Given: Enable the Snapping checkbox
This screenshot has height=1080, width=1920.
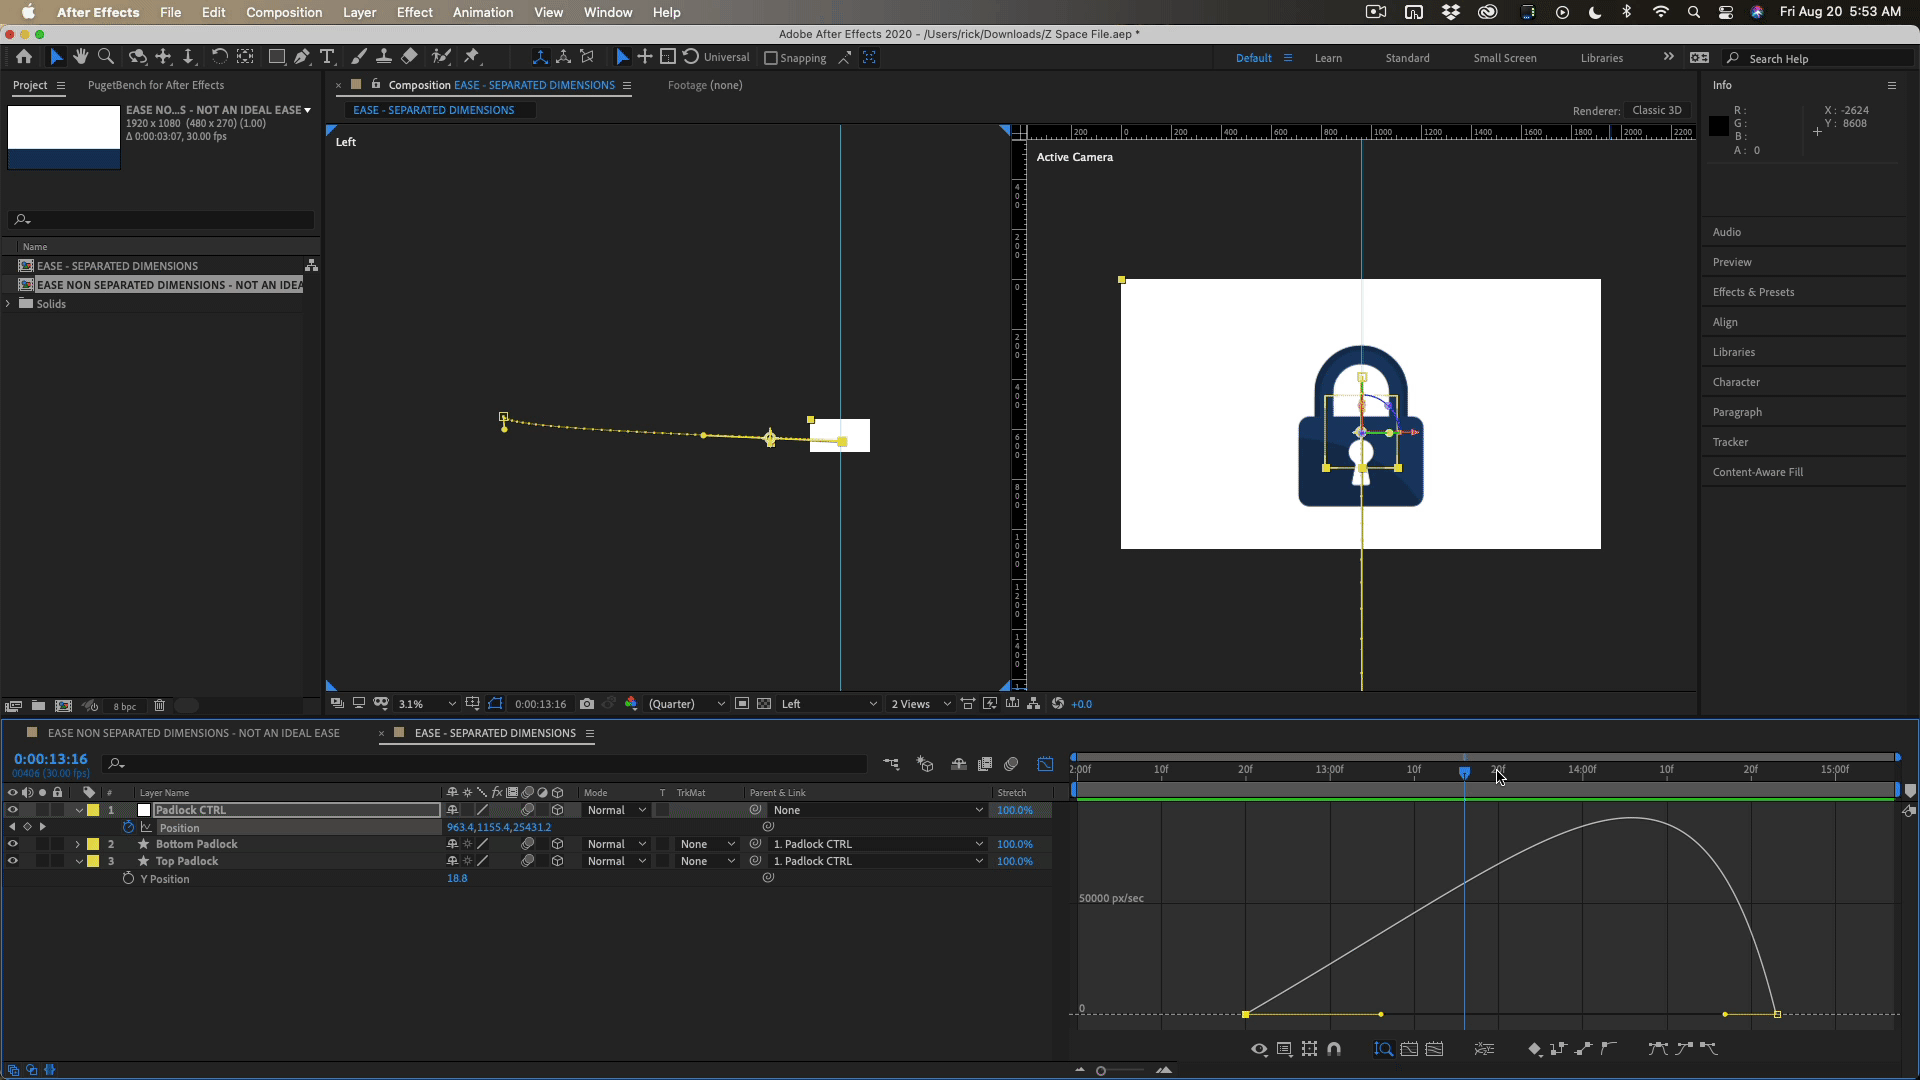Looking at the screenshot, I should point(771,58).
